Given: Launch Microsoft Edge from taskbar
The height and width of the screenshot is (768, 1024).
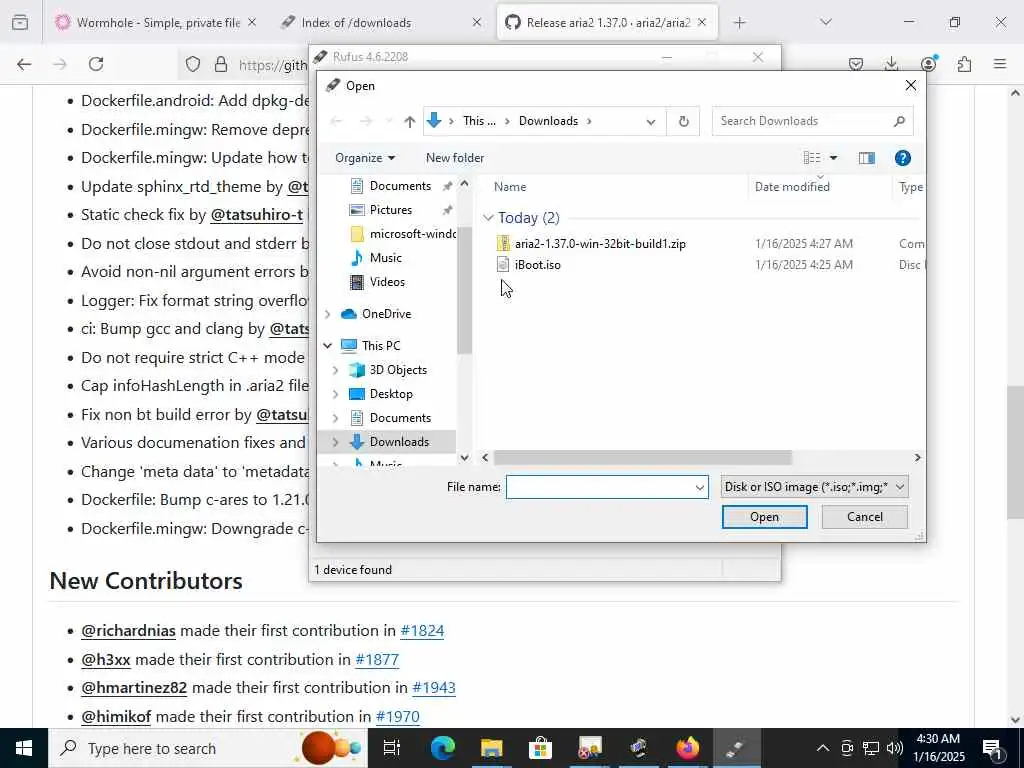Looking at the screenshot, I should (x=442, y=748).
